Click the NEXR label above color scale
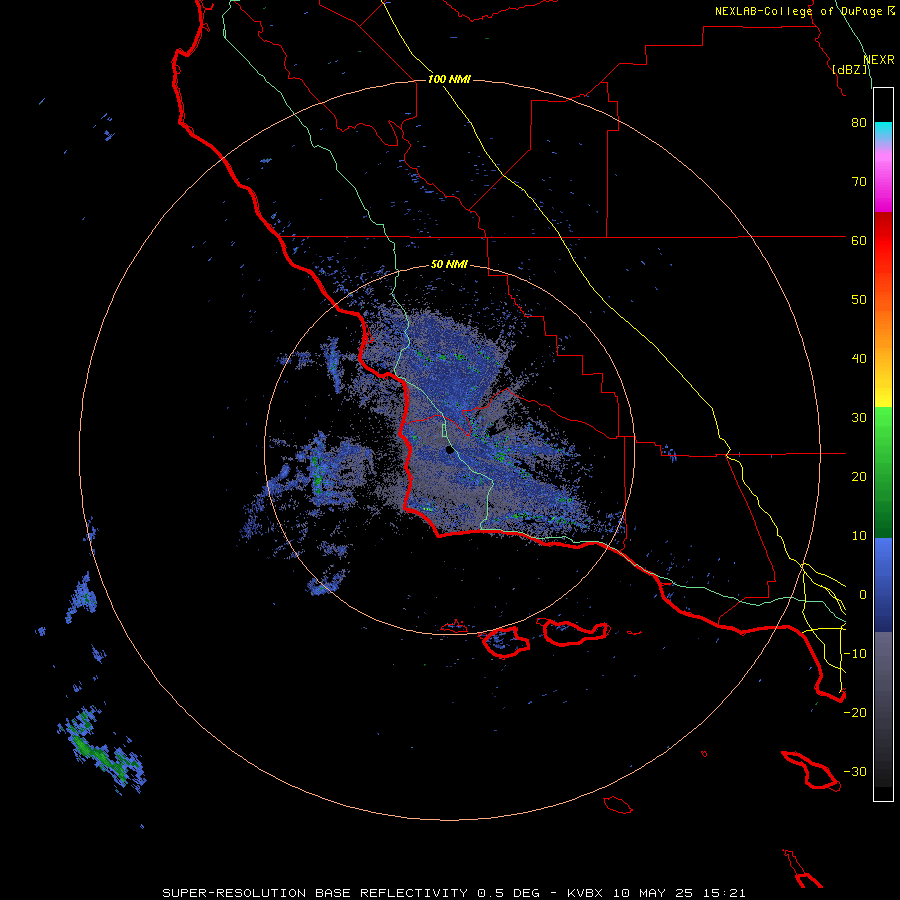The height and width of the screenshot is (900, 900). point(879,60)
